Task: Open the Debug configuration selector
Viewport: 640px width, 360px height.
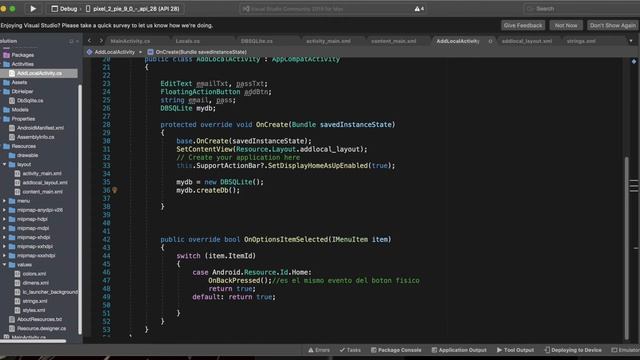Action: click(x=64, y=9)
